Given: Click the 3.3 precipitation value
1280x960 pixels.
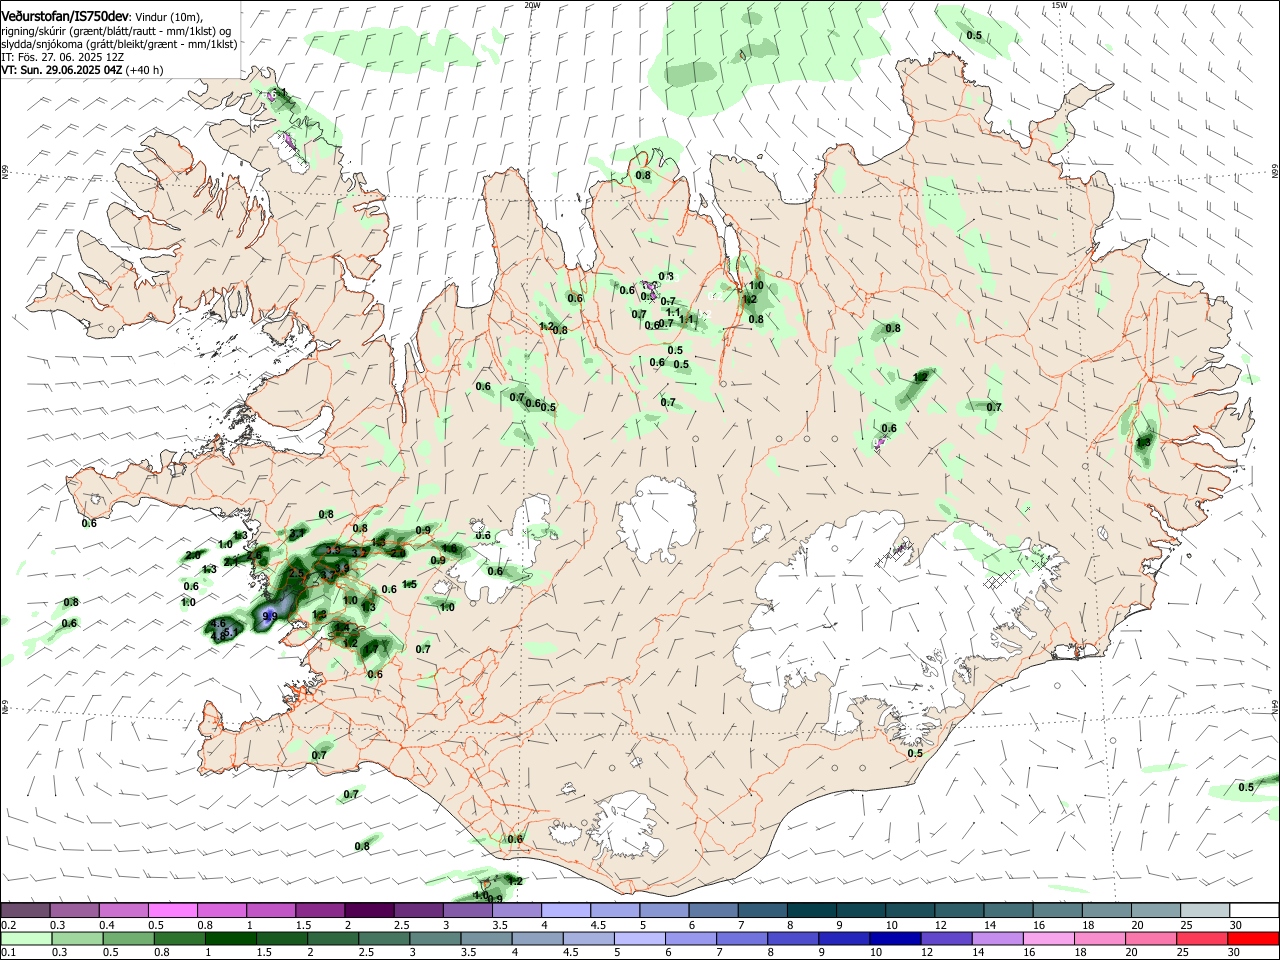Looking at the screenshot, I should pyautogui.click(x=333, y=550).
